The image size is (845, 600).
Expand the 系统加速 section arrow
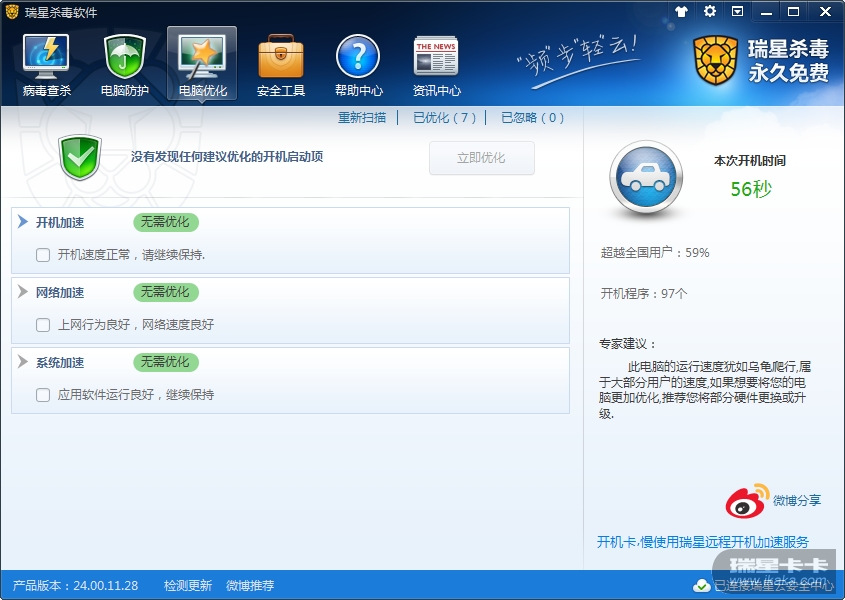pos(23,362)
